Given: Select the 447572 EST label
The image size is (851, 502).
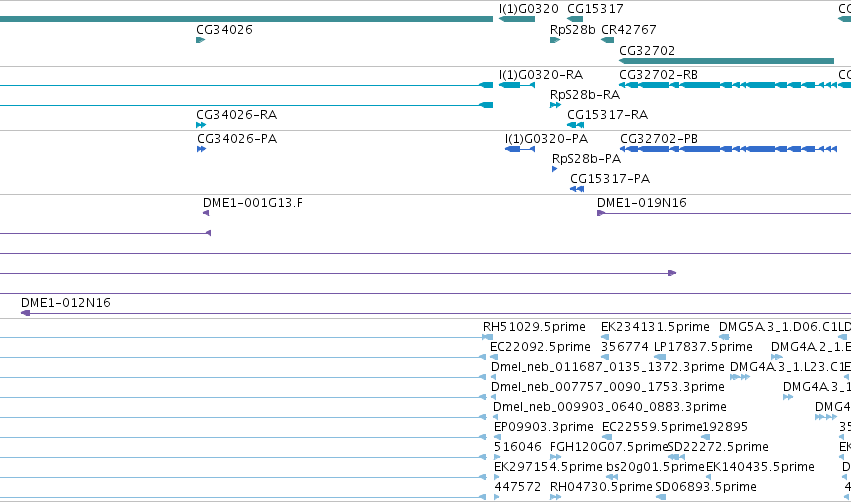Looking at the screenshot, I should (517, 487).
